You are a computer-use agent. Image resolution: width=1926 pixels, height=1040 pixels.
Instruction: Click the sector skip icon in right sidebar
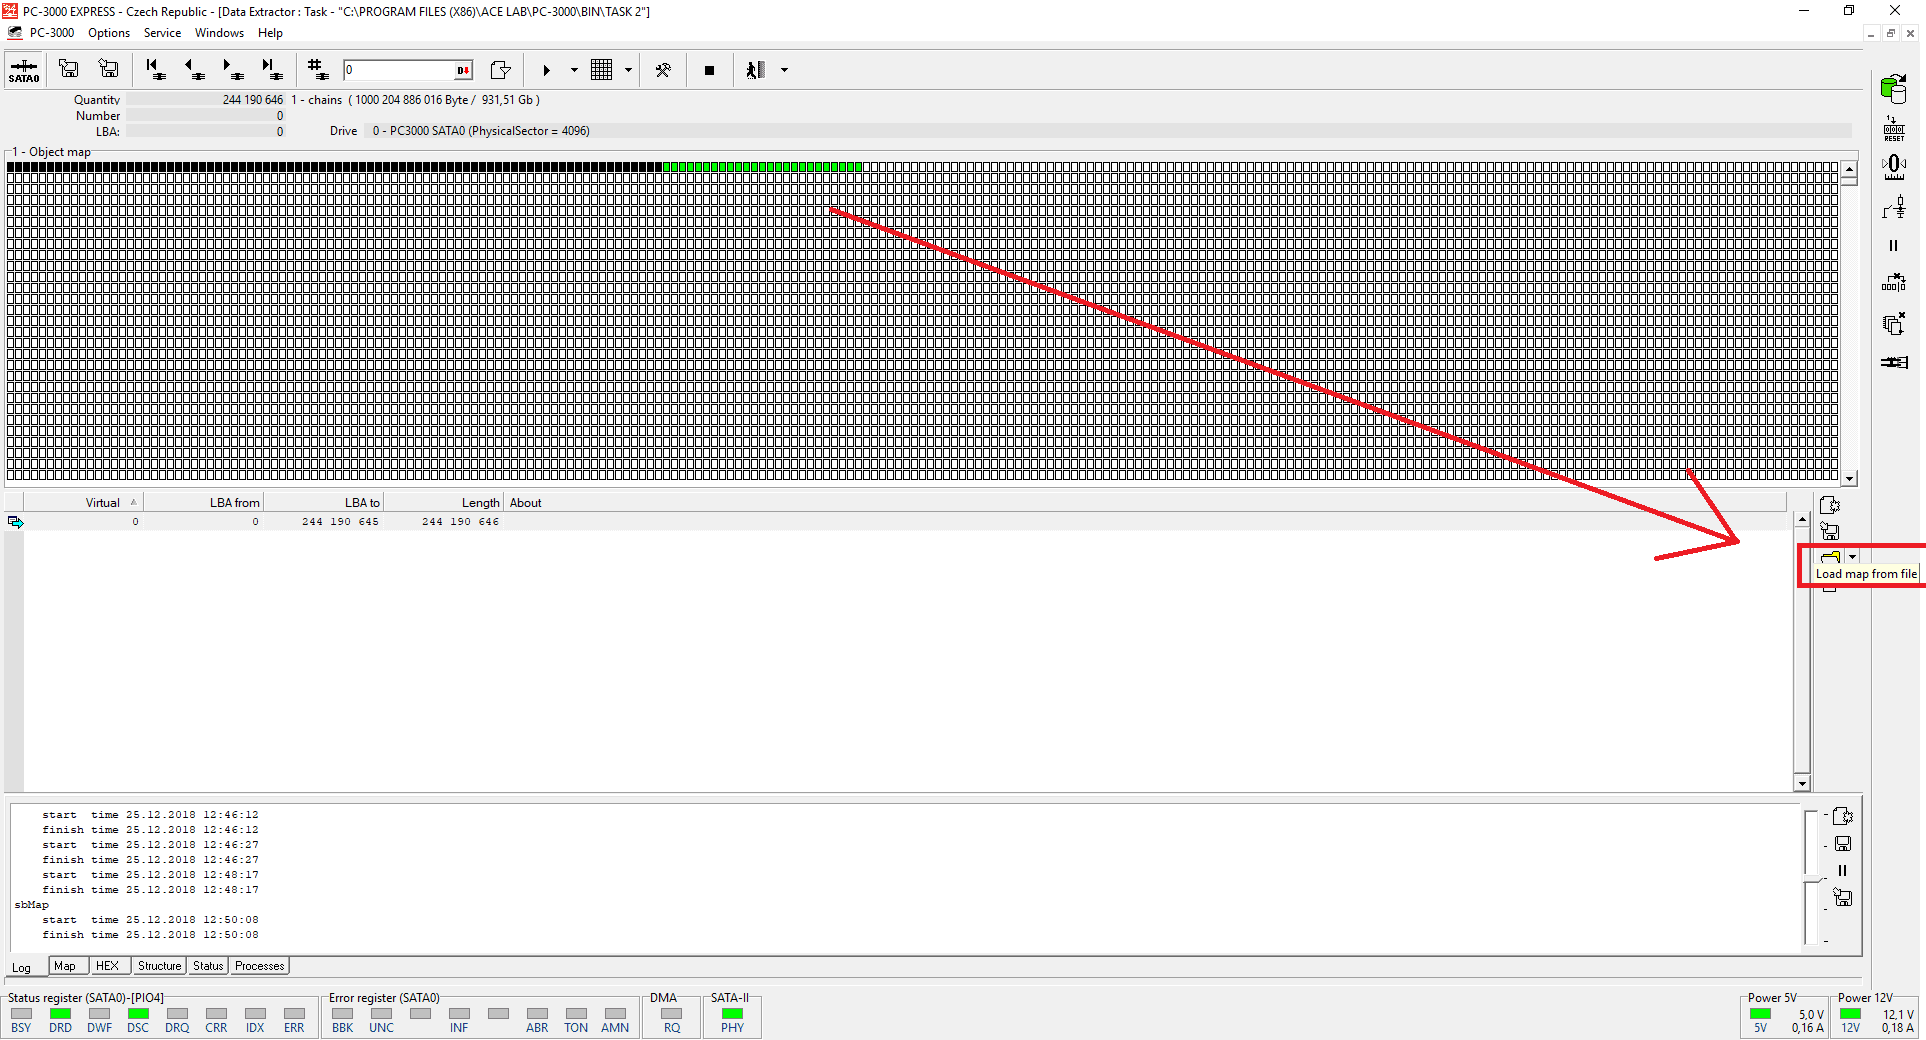tap(1894, 284)
